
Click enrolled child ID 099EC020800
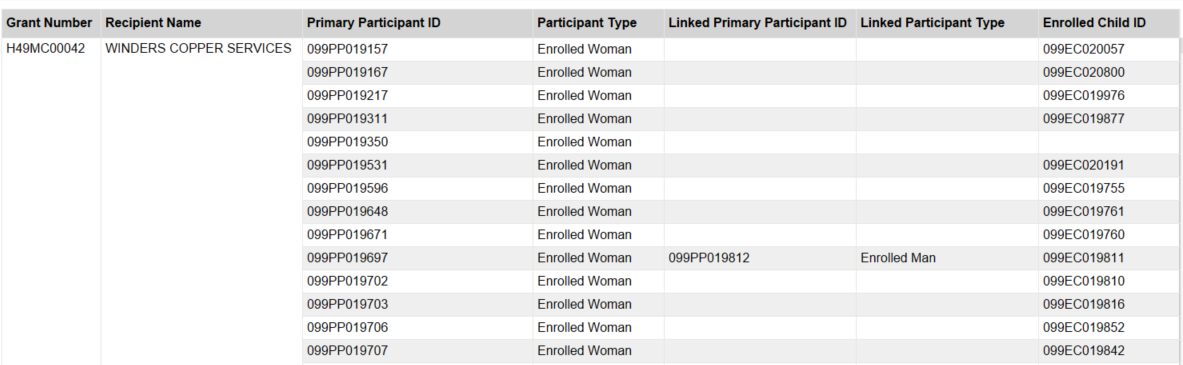[x=1084, y=72]
